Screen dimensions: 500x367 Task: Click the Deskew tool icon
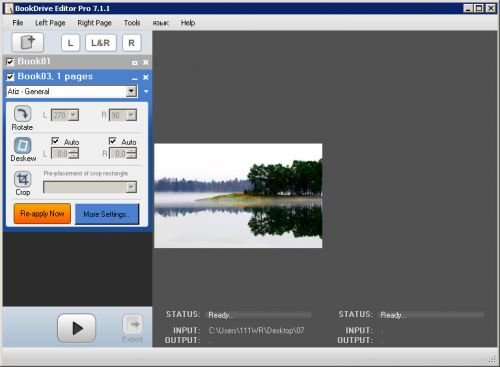22,145
